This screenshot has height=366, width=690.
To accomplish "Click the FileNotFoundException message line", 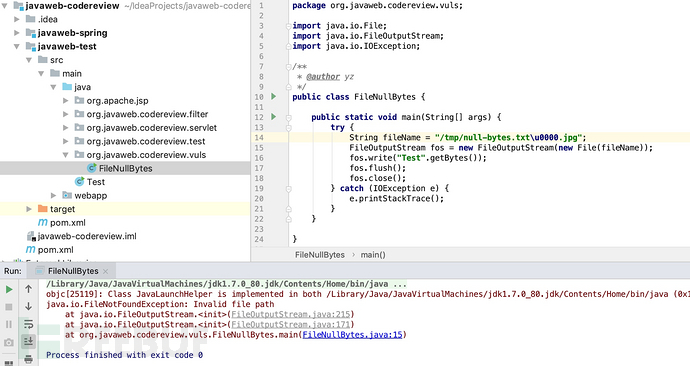I will 160,304.
